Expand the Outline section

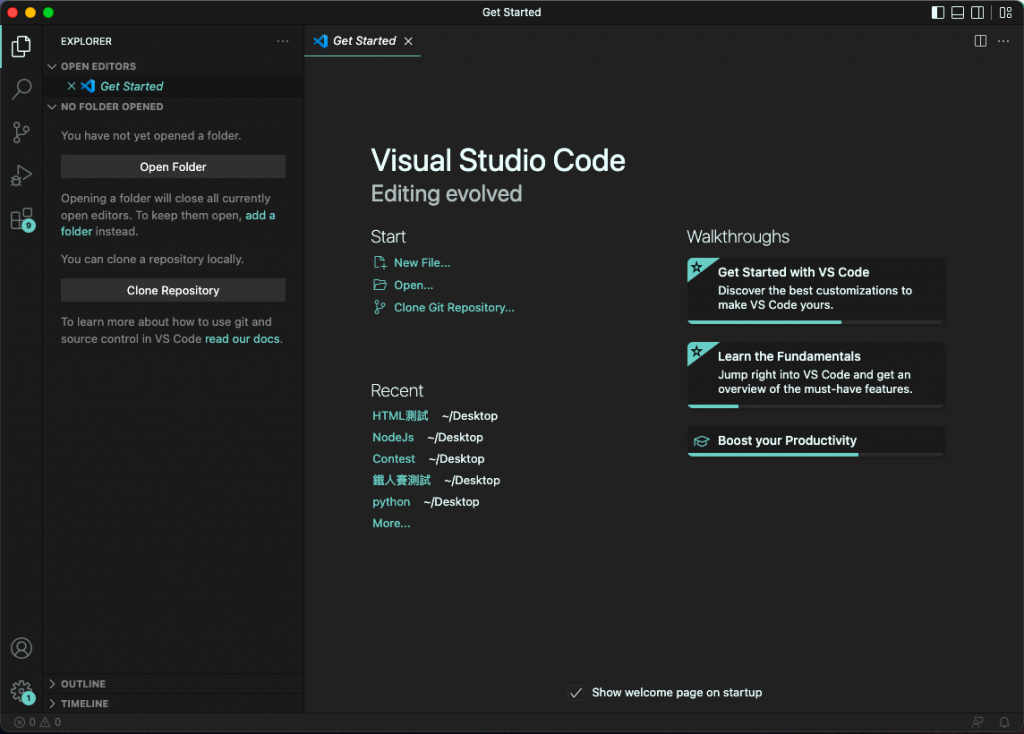(x=83, y=684)
